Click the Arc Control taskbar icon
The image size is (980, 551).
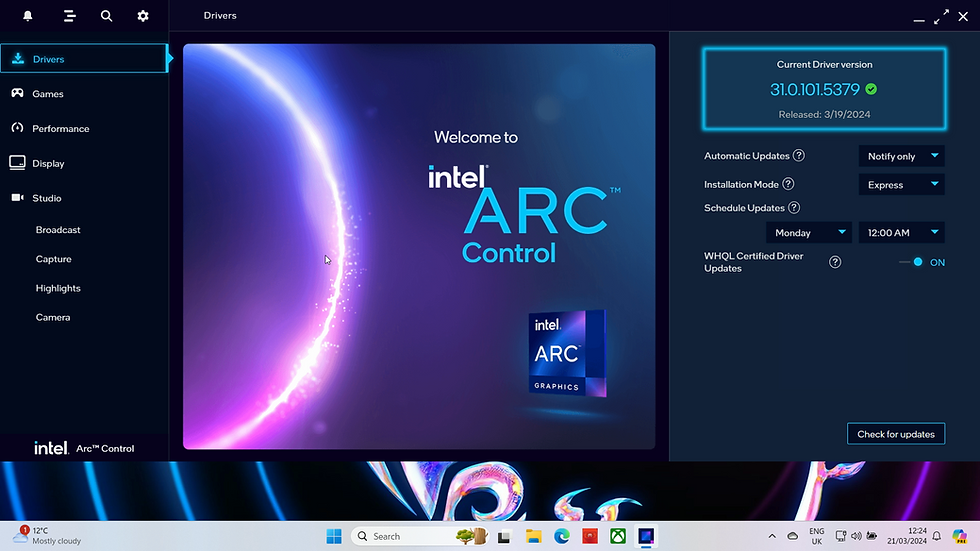pyautogui.click(x=646, y=536)
